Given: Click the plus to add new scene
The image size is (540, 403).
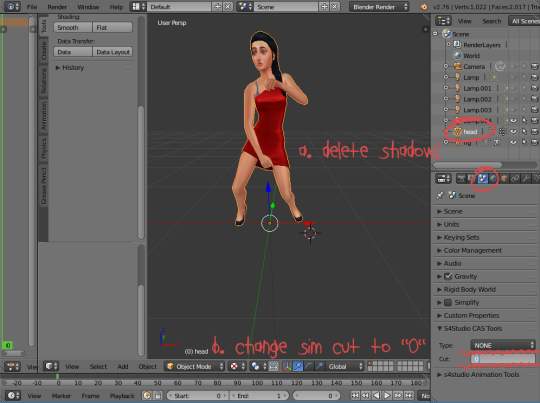Looking at the screenshot, I should coord(324,7).
